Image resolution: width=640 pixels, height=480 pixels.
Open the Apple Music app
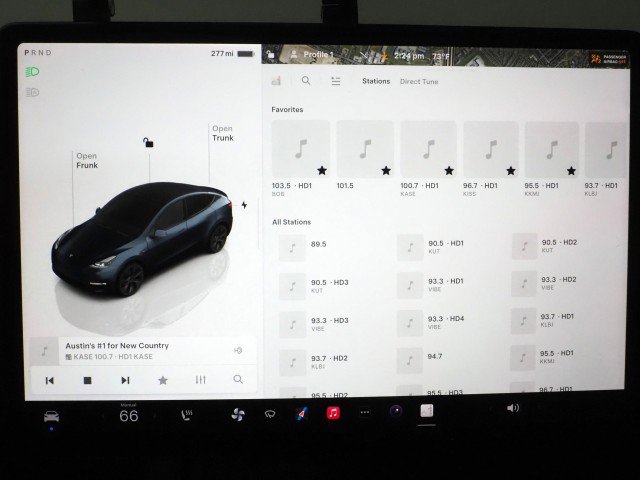point(333,413)
